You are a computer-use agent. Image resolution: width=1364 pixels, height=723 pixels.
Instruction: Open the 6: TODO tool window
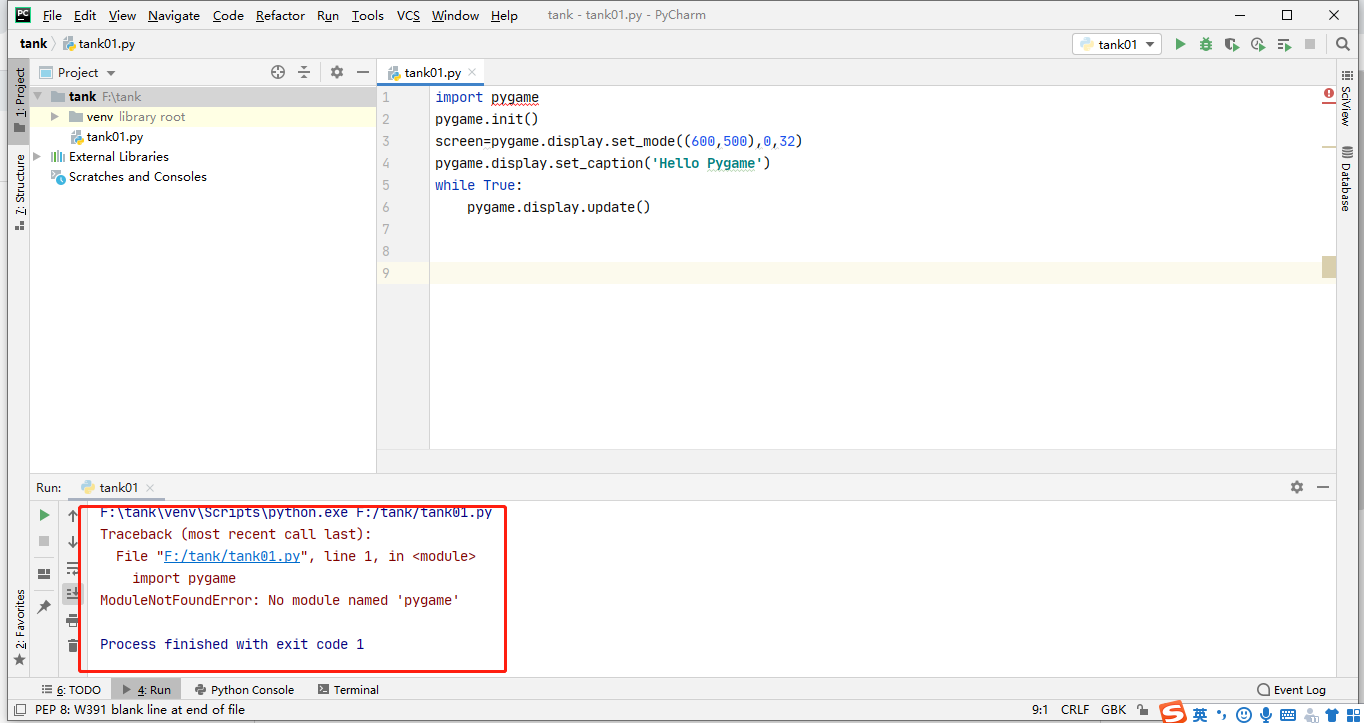pos(71,690)
